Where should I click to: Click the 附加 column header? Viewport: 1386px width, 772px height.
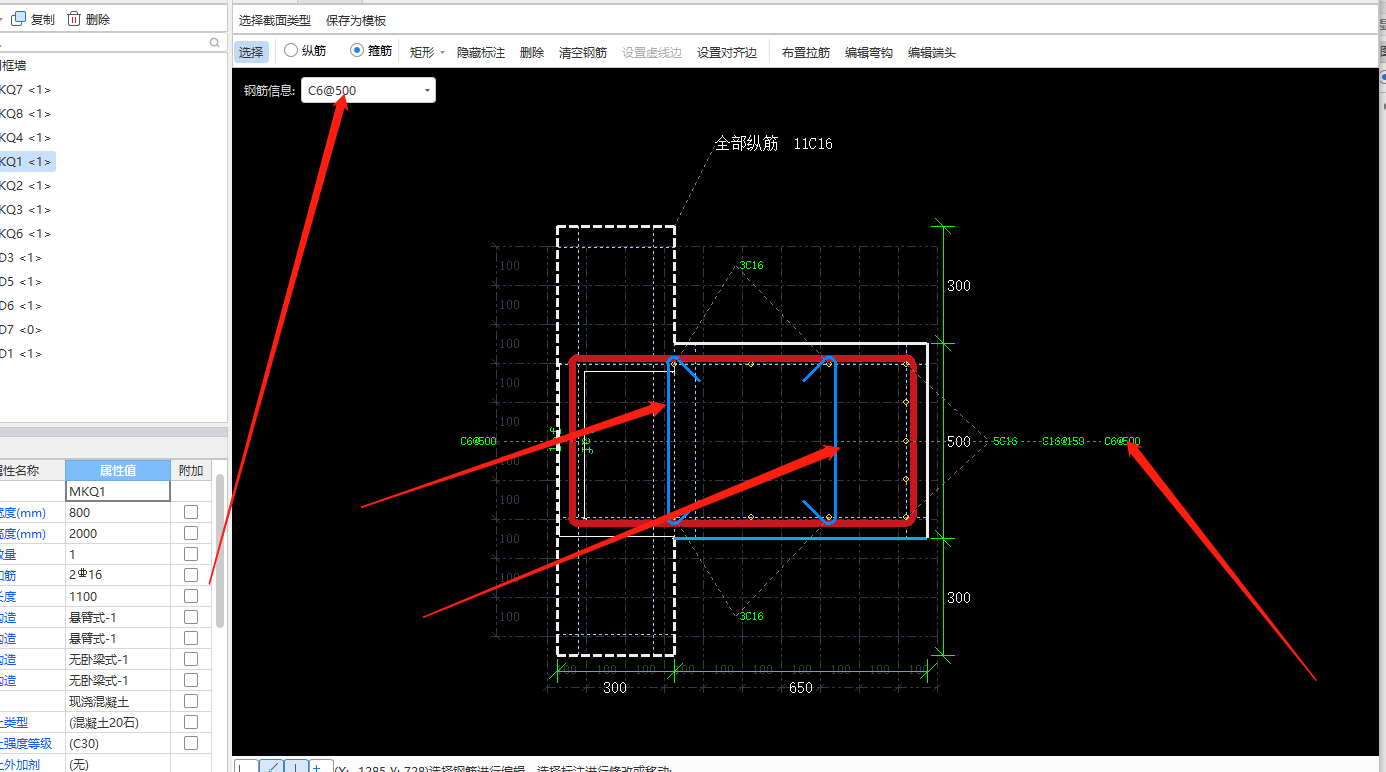click(190, 470)
